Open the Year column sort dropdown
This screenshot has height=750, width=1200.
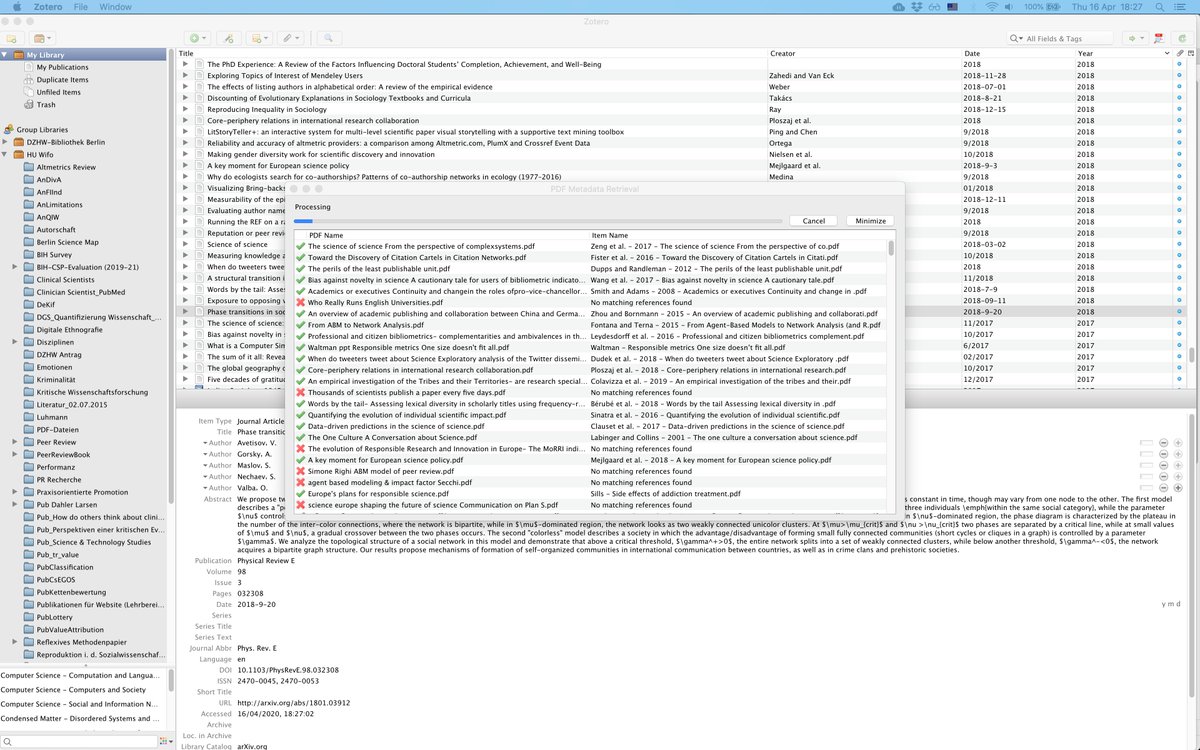(1167, 53)
